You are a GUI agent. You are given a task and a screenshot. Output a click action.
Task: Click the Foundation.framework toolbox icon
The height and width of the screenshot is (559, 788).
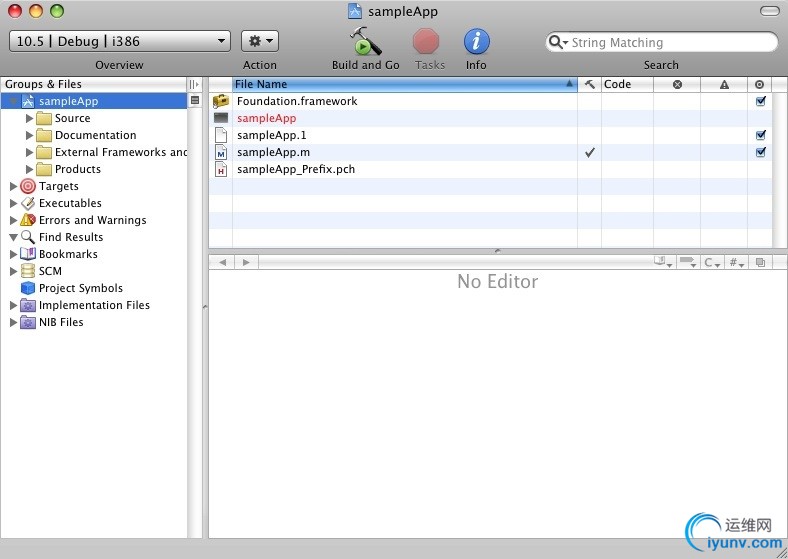point(221,101)
